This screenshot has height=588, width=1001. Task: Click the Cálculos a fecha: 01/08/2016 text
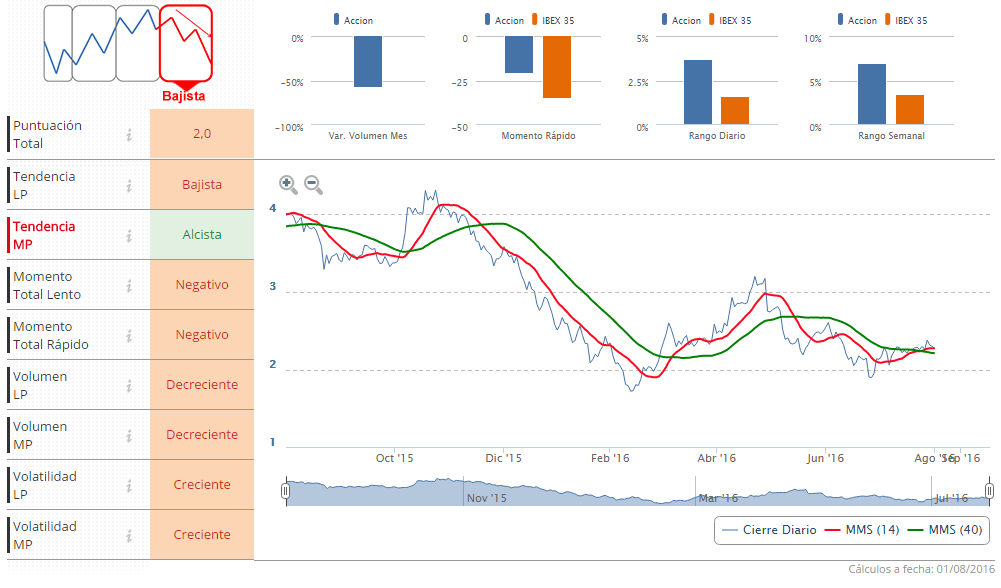point(921,569)
